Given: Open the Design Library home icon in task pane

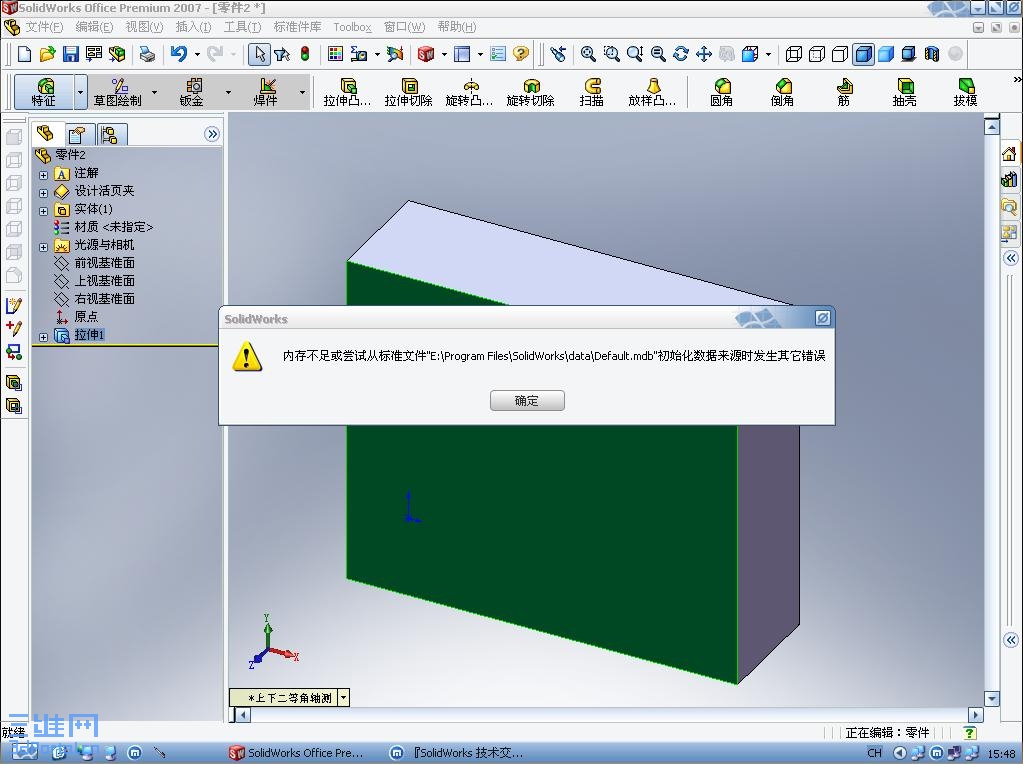Looking at the screenshot, I should pos(1009,155).
